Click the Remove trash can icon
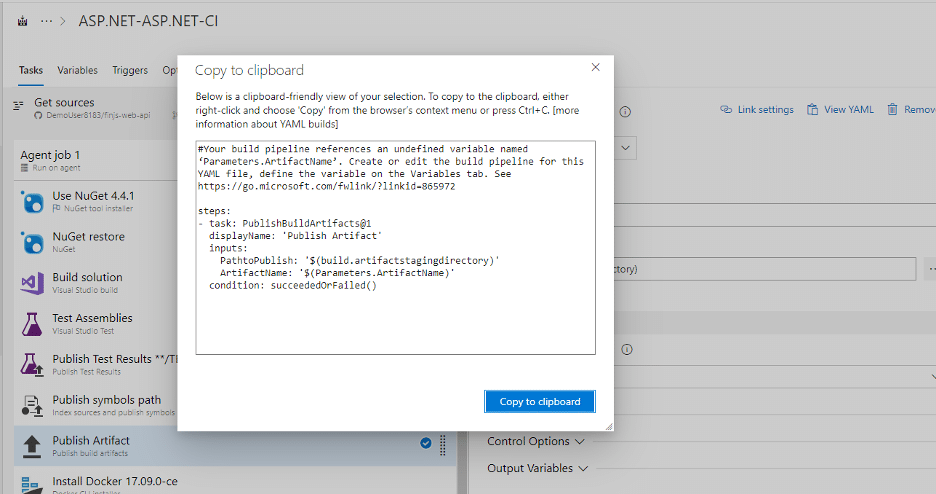 tap(892, 109)
